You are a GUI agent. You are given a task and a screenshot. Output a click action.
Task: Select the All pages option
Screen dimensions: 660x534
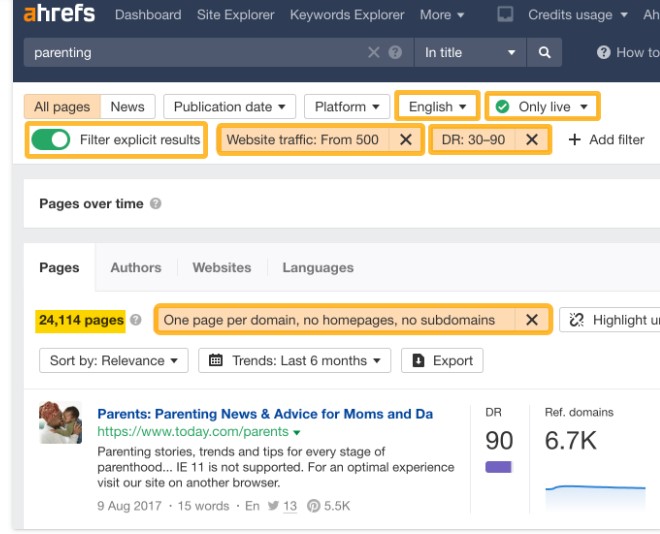[62, 107]
